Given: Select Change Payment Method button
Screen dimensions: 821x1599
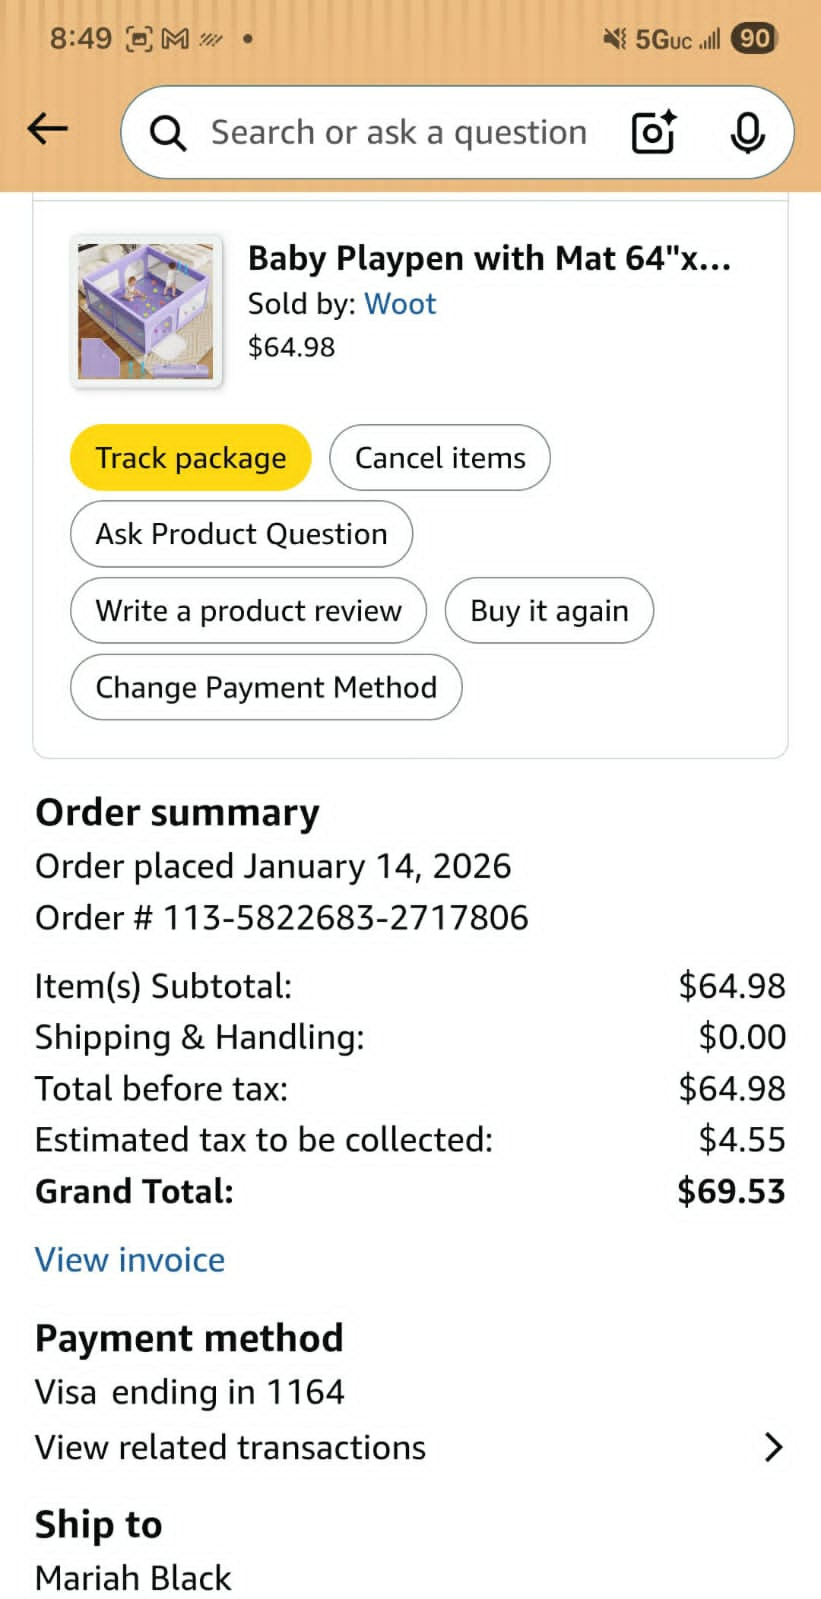Looking at the screenshot, I should tap(266, 687).
